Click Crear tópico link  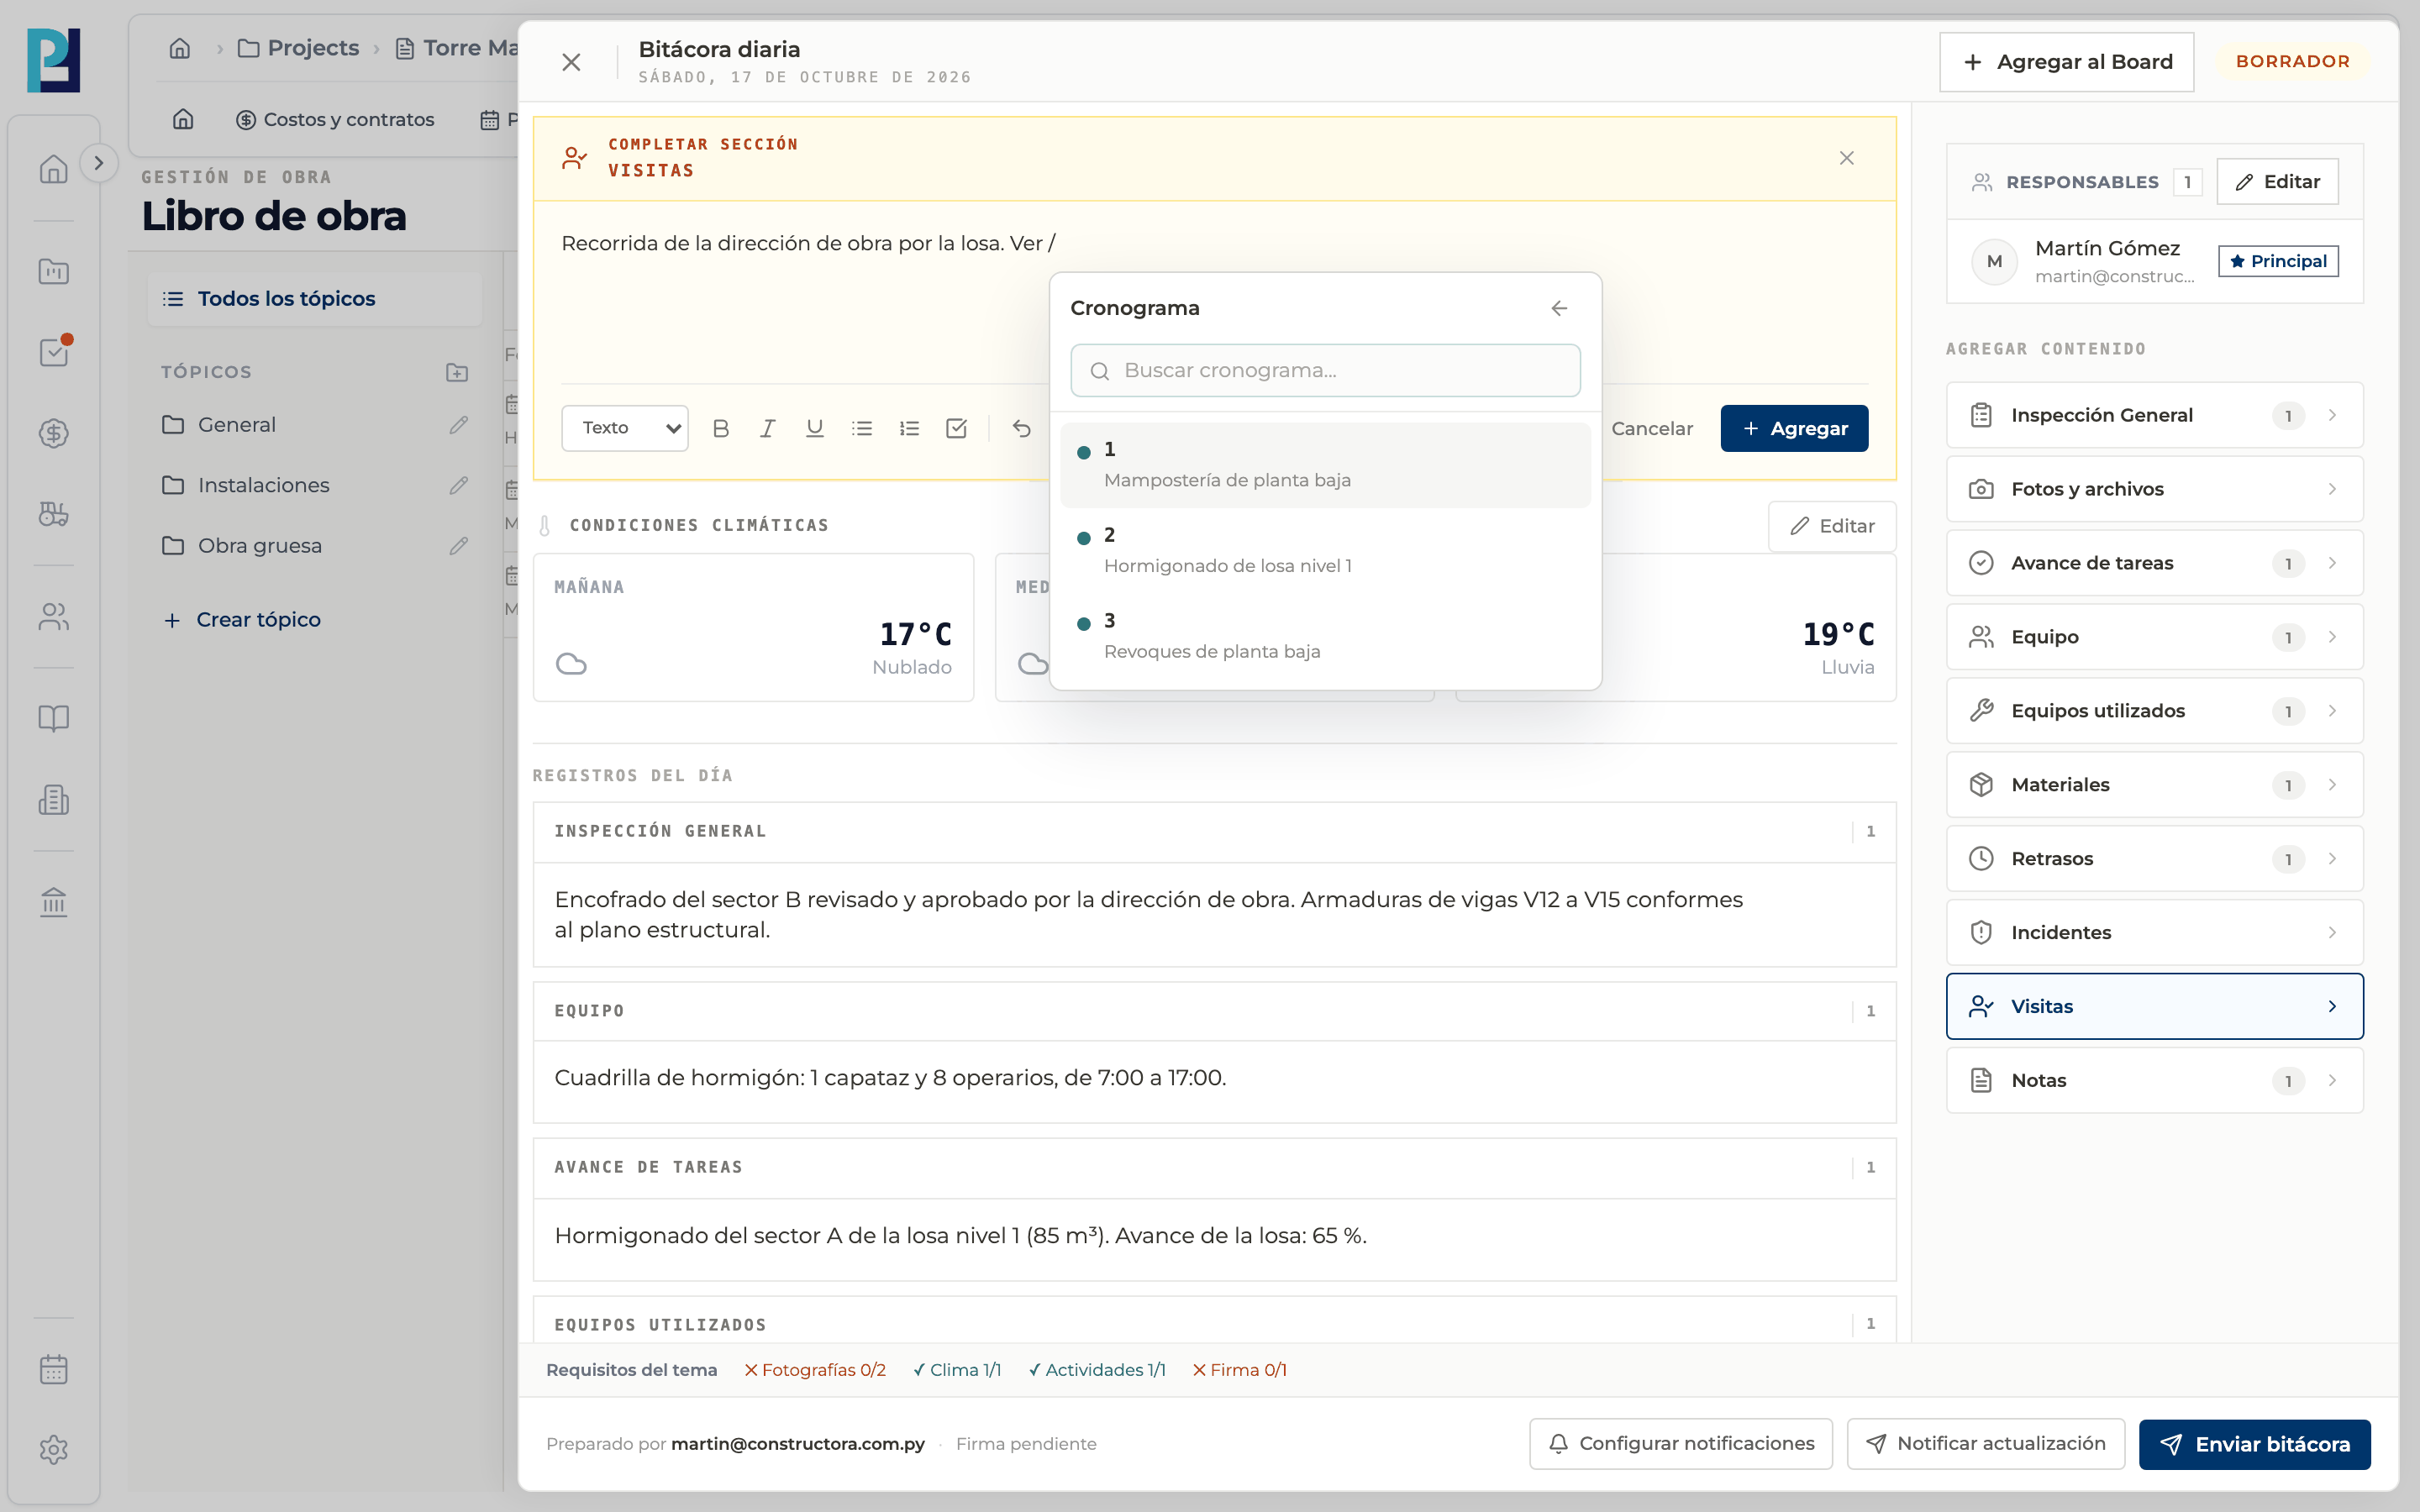pos(241,620)
